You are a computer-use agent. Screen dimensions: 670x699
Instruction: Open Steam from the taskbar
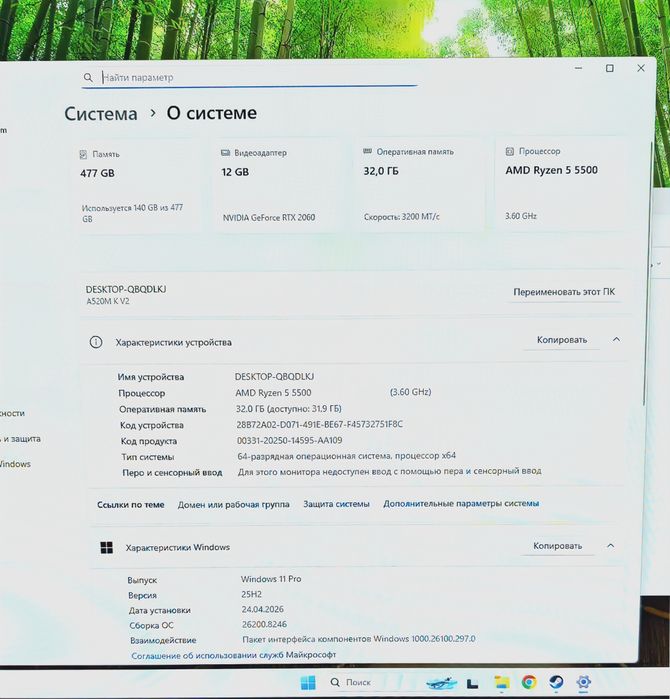(x=556, y=682)
